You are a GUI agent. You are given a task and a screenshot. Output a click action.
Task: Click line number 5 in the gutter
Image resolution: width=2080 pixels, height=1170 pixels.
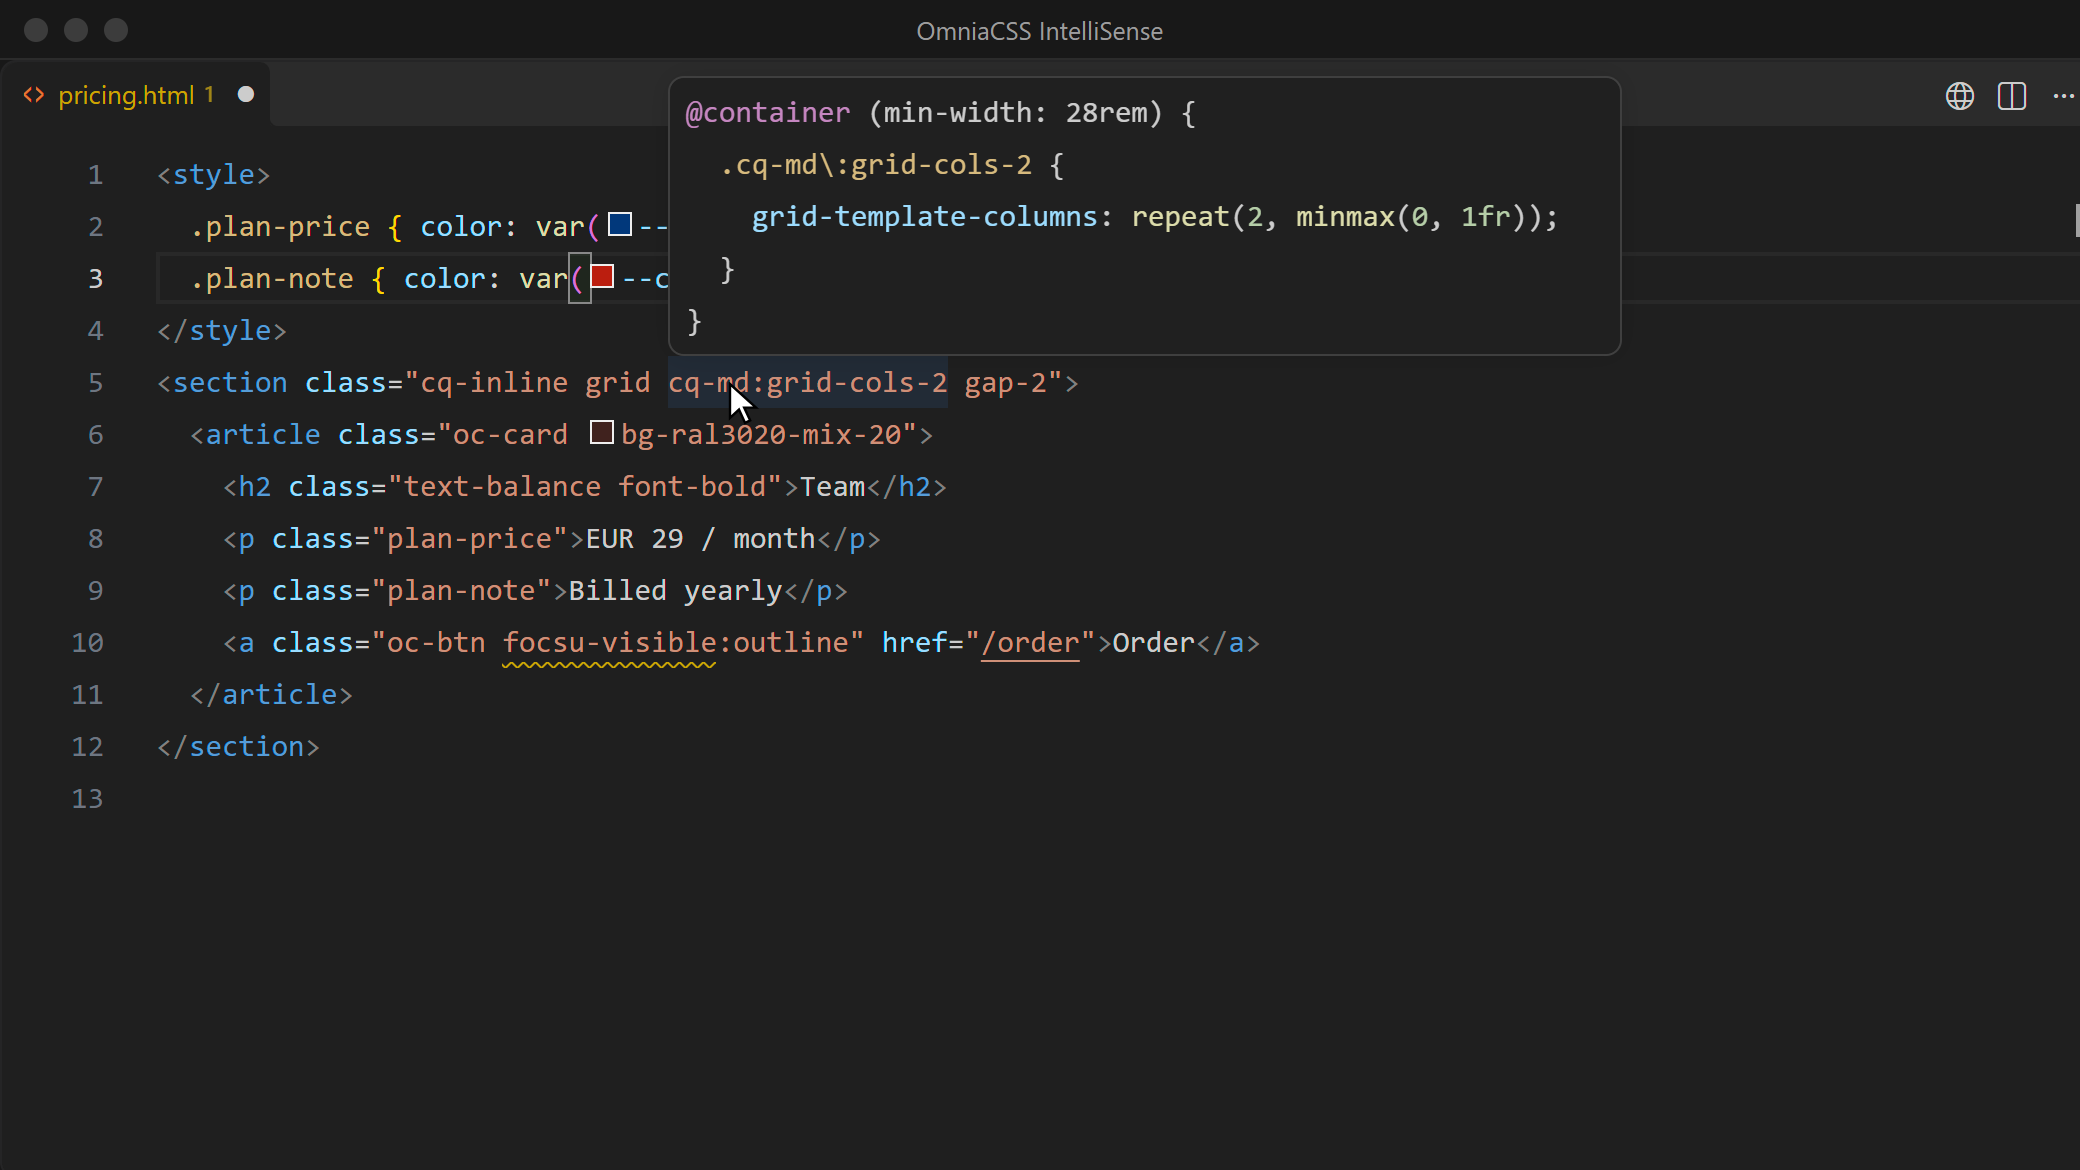point(95,383)
